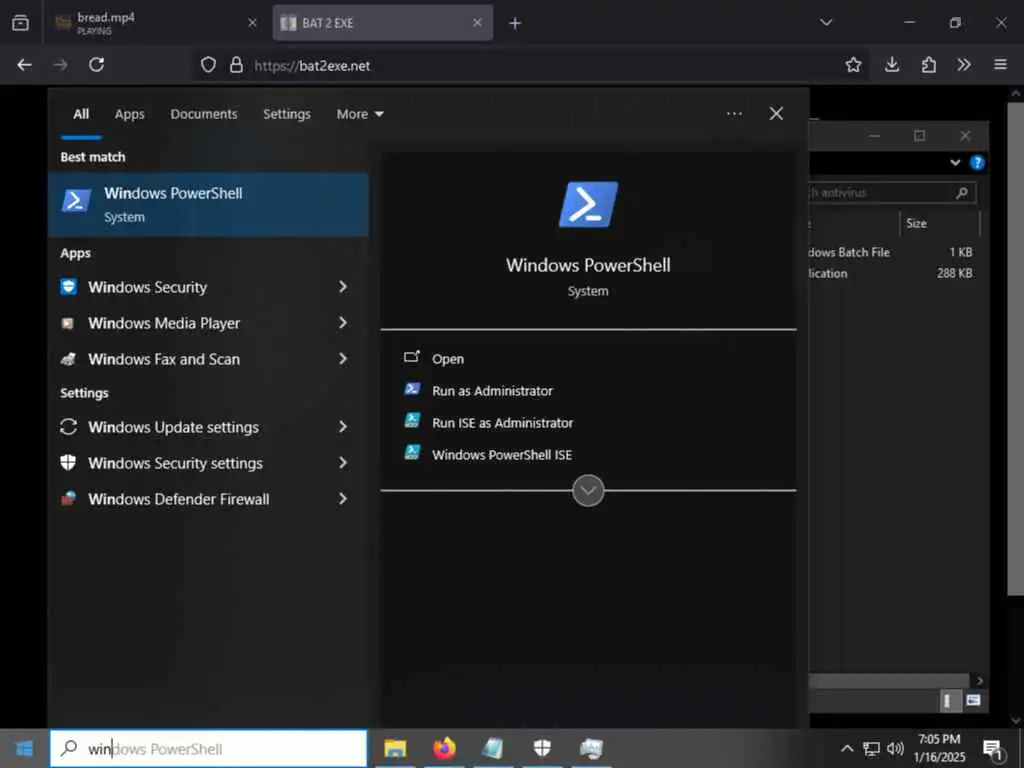The width and height of the screenshot is (1024, 768).
Task: List all Firefox tabs dropdown arrow
Action: click(x=826, y=23)
